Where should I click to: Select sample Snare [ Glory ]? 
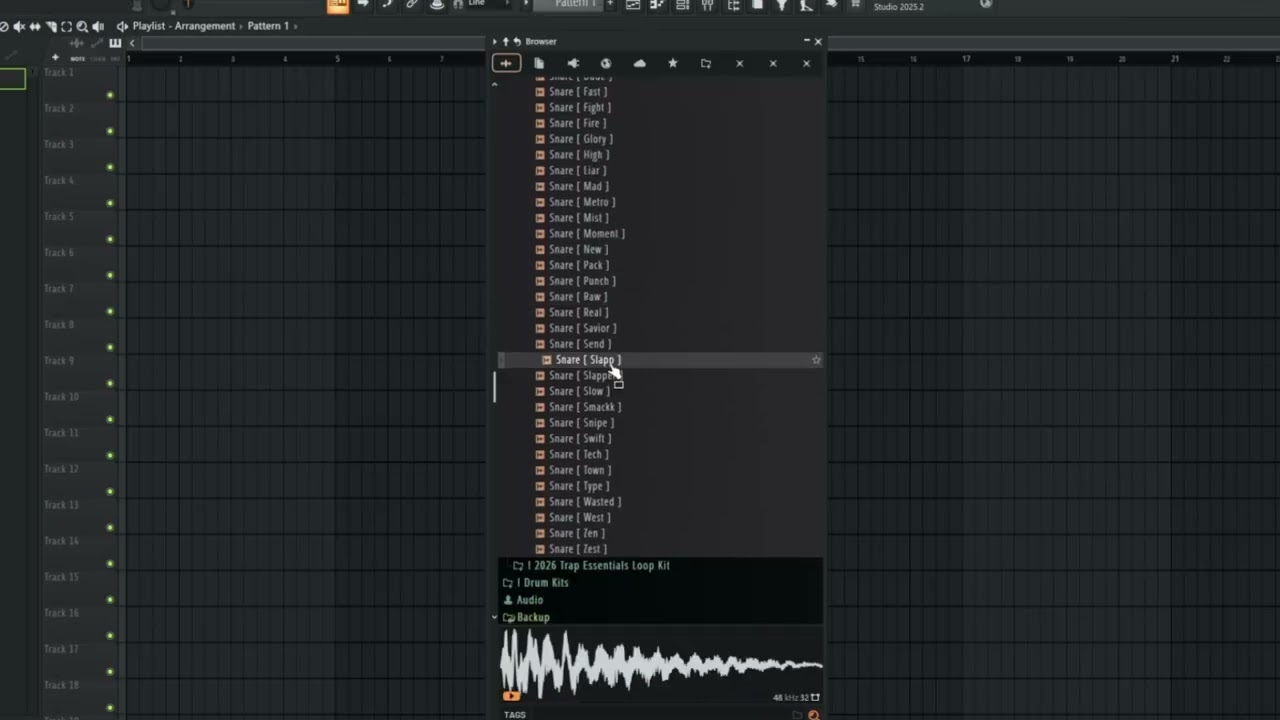[x=581, y=139]
